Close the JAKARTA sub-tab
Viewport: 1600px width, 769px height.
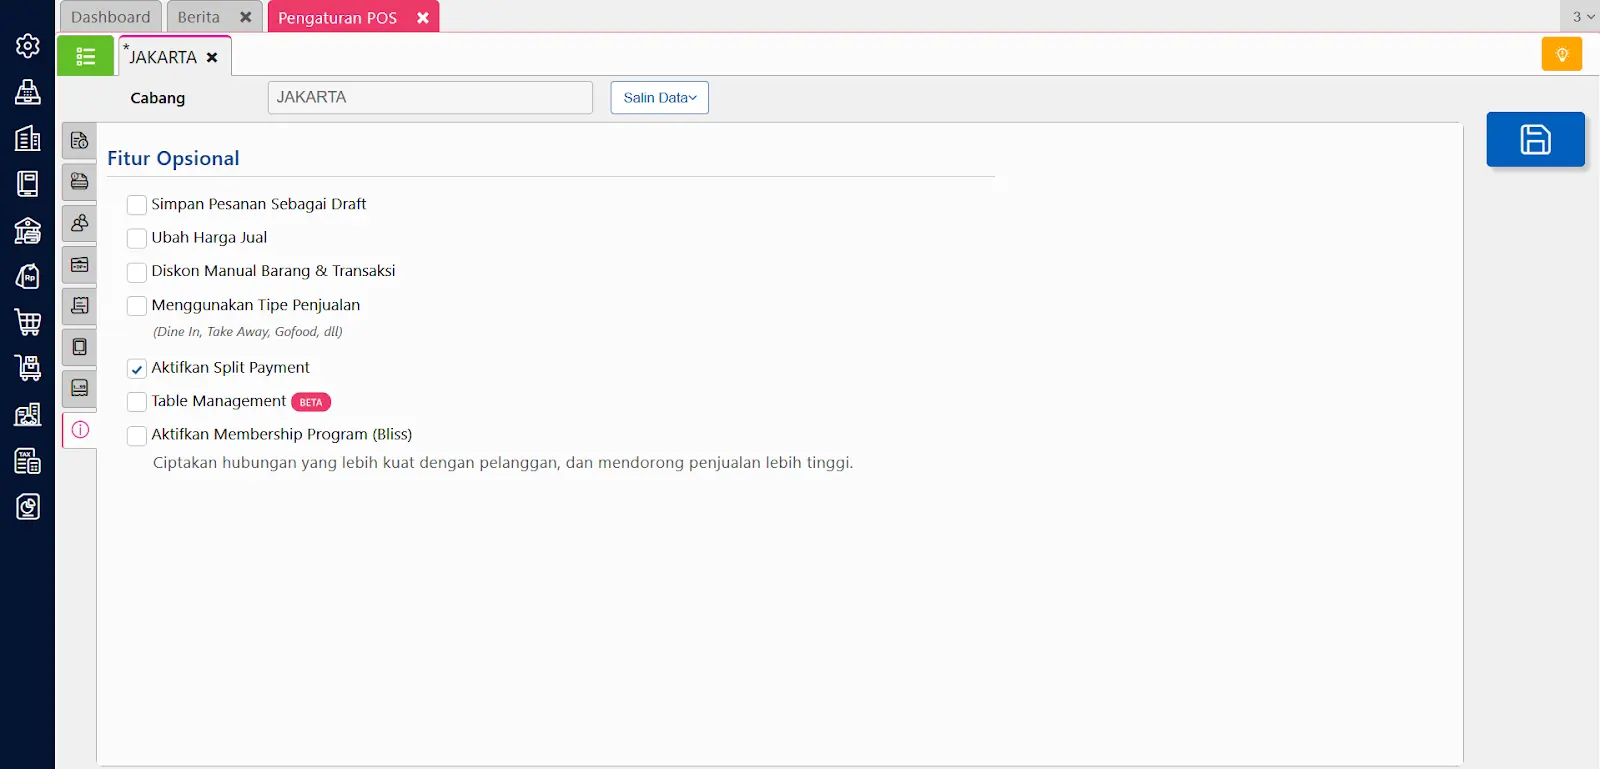click(x=212, y=58)
